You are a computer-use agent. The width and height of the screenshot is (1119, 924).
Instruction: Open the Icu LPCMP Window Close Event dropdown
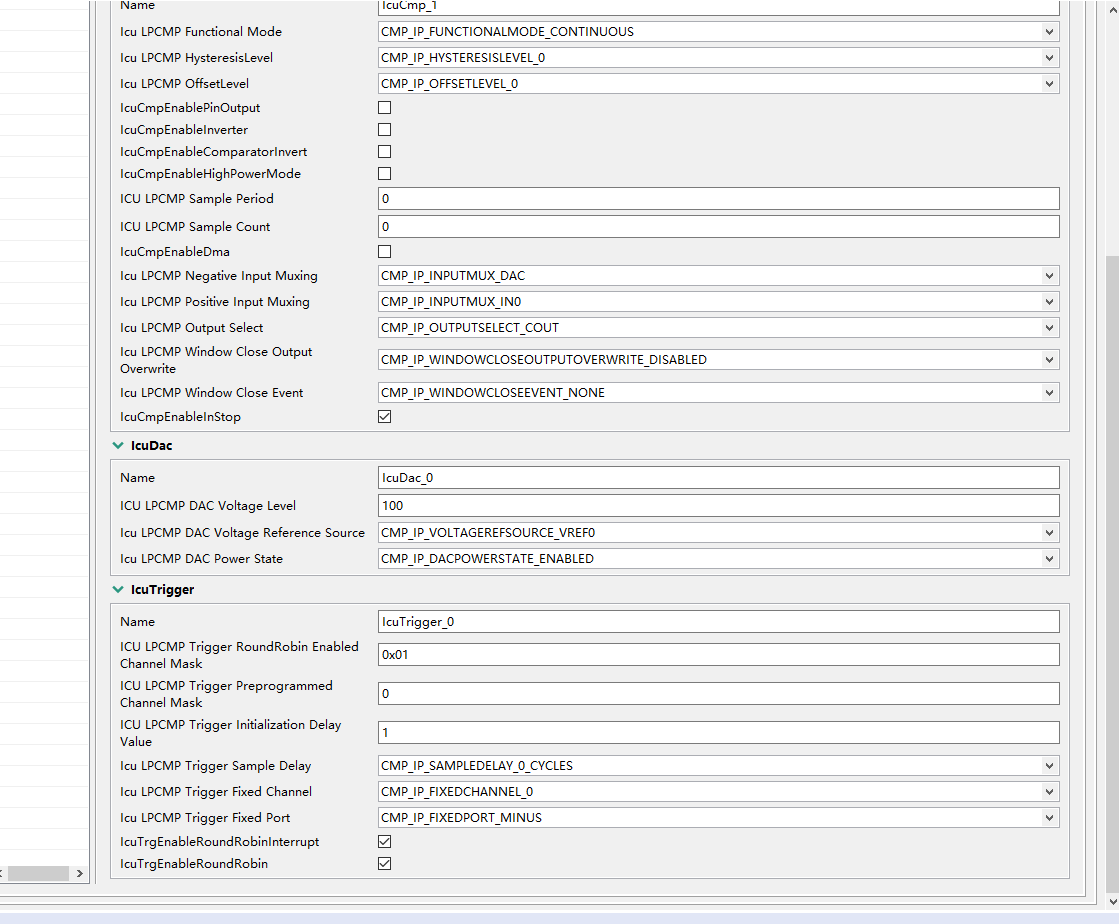pyautogui.click(x=1049, y=392)
